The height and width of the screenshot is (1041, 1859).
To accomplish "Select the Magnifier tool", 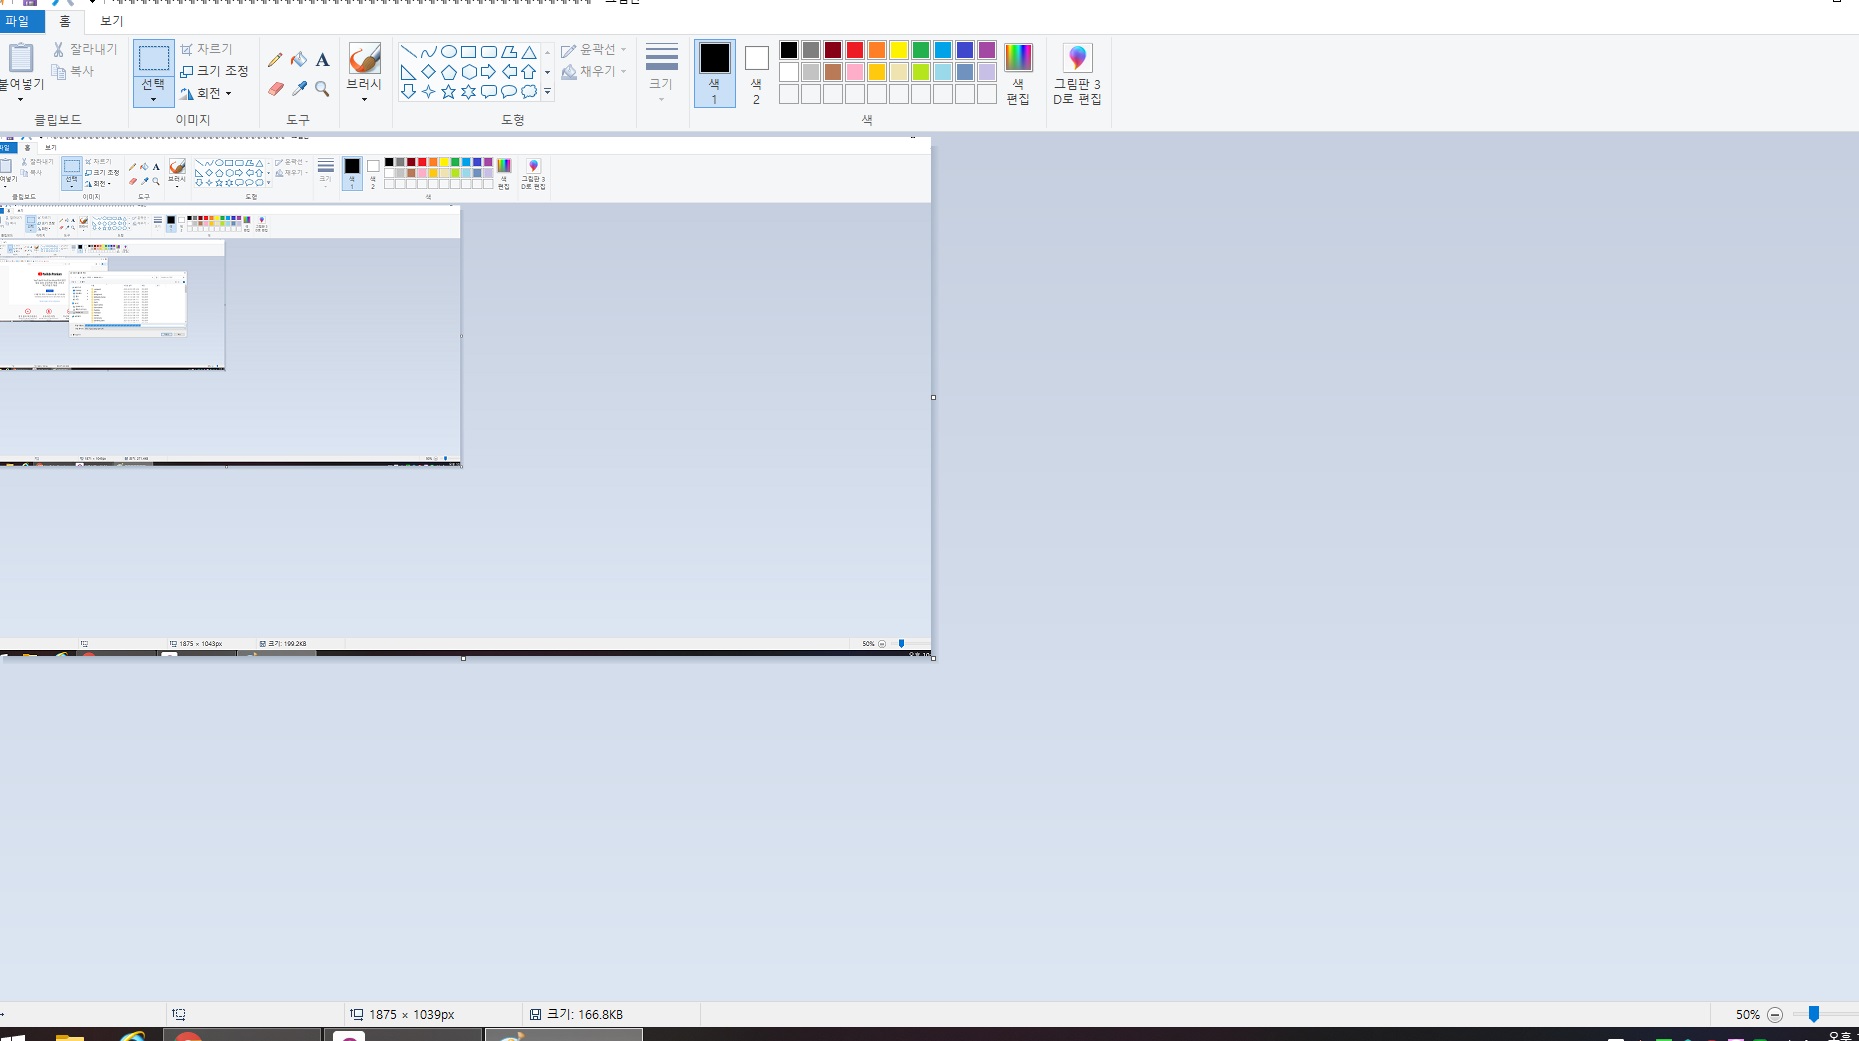I will pyautogui.click(x=322, y=89).
